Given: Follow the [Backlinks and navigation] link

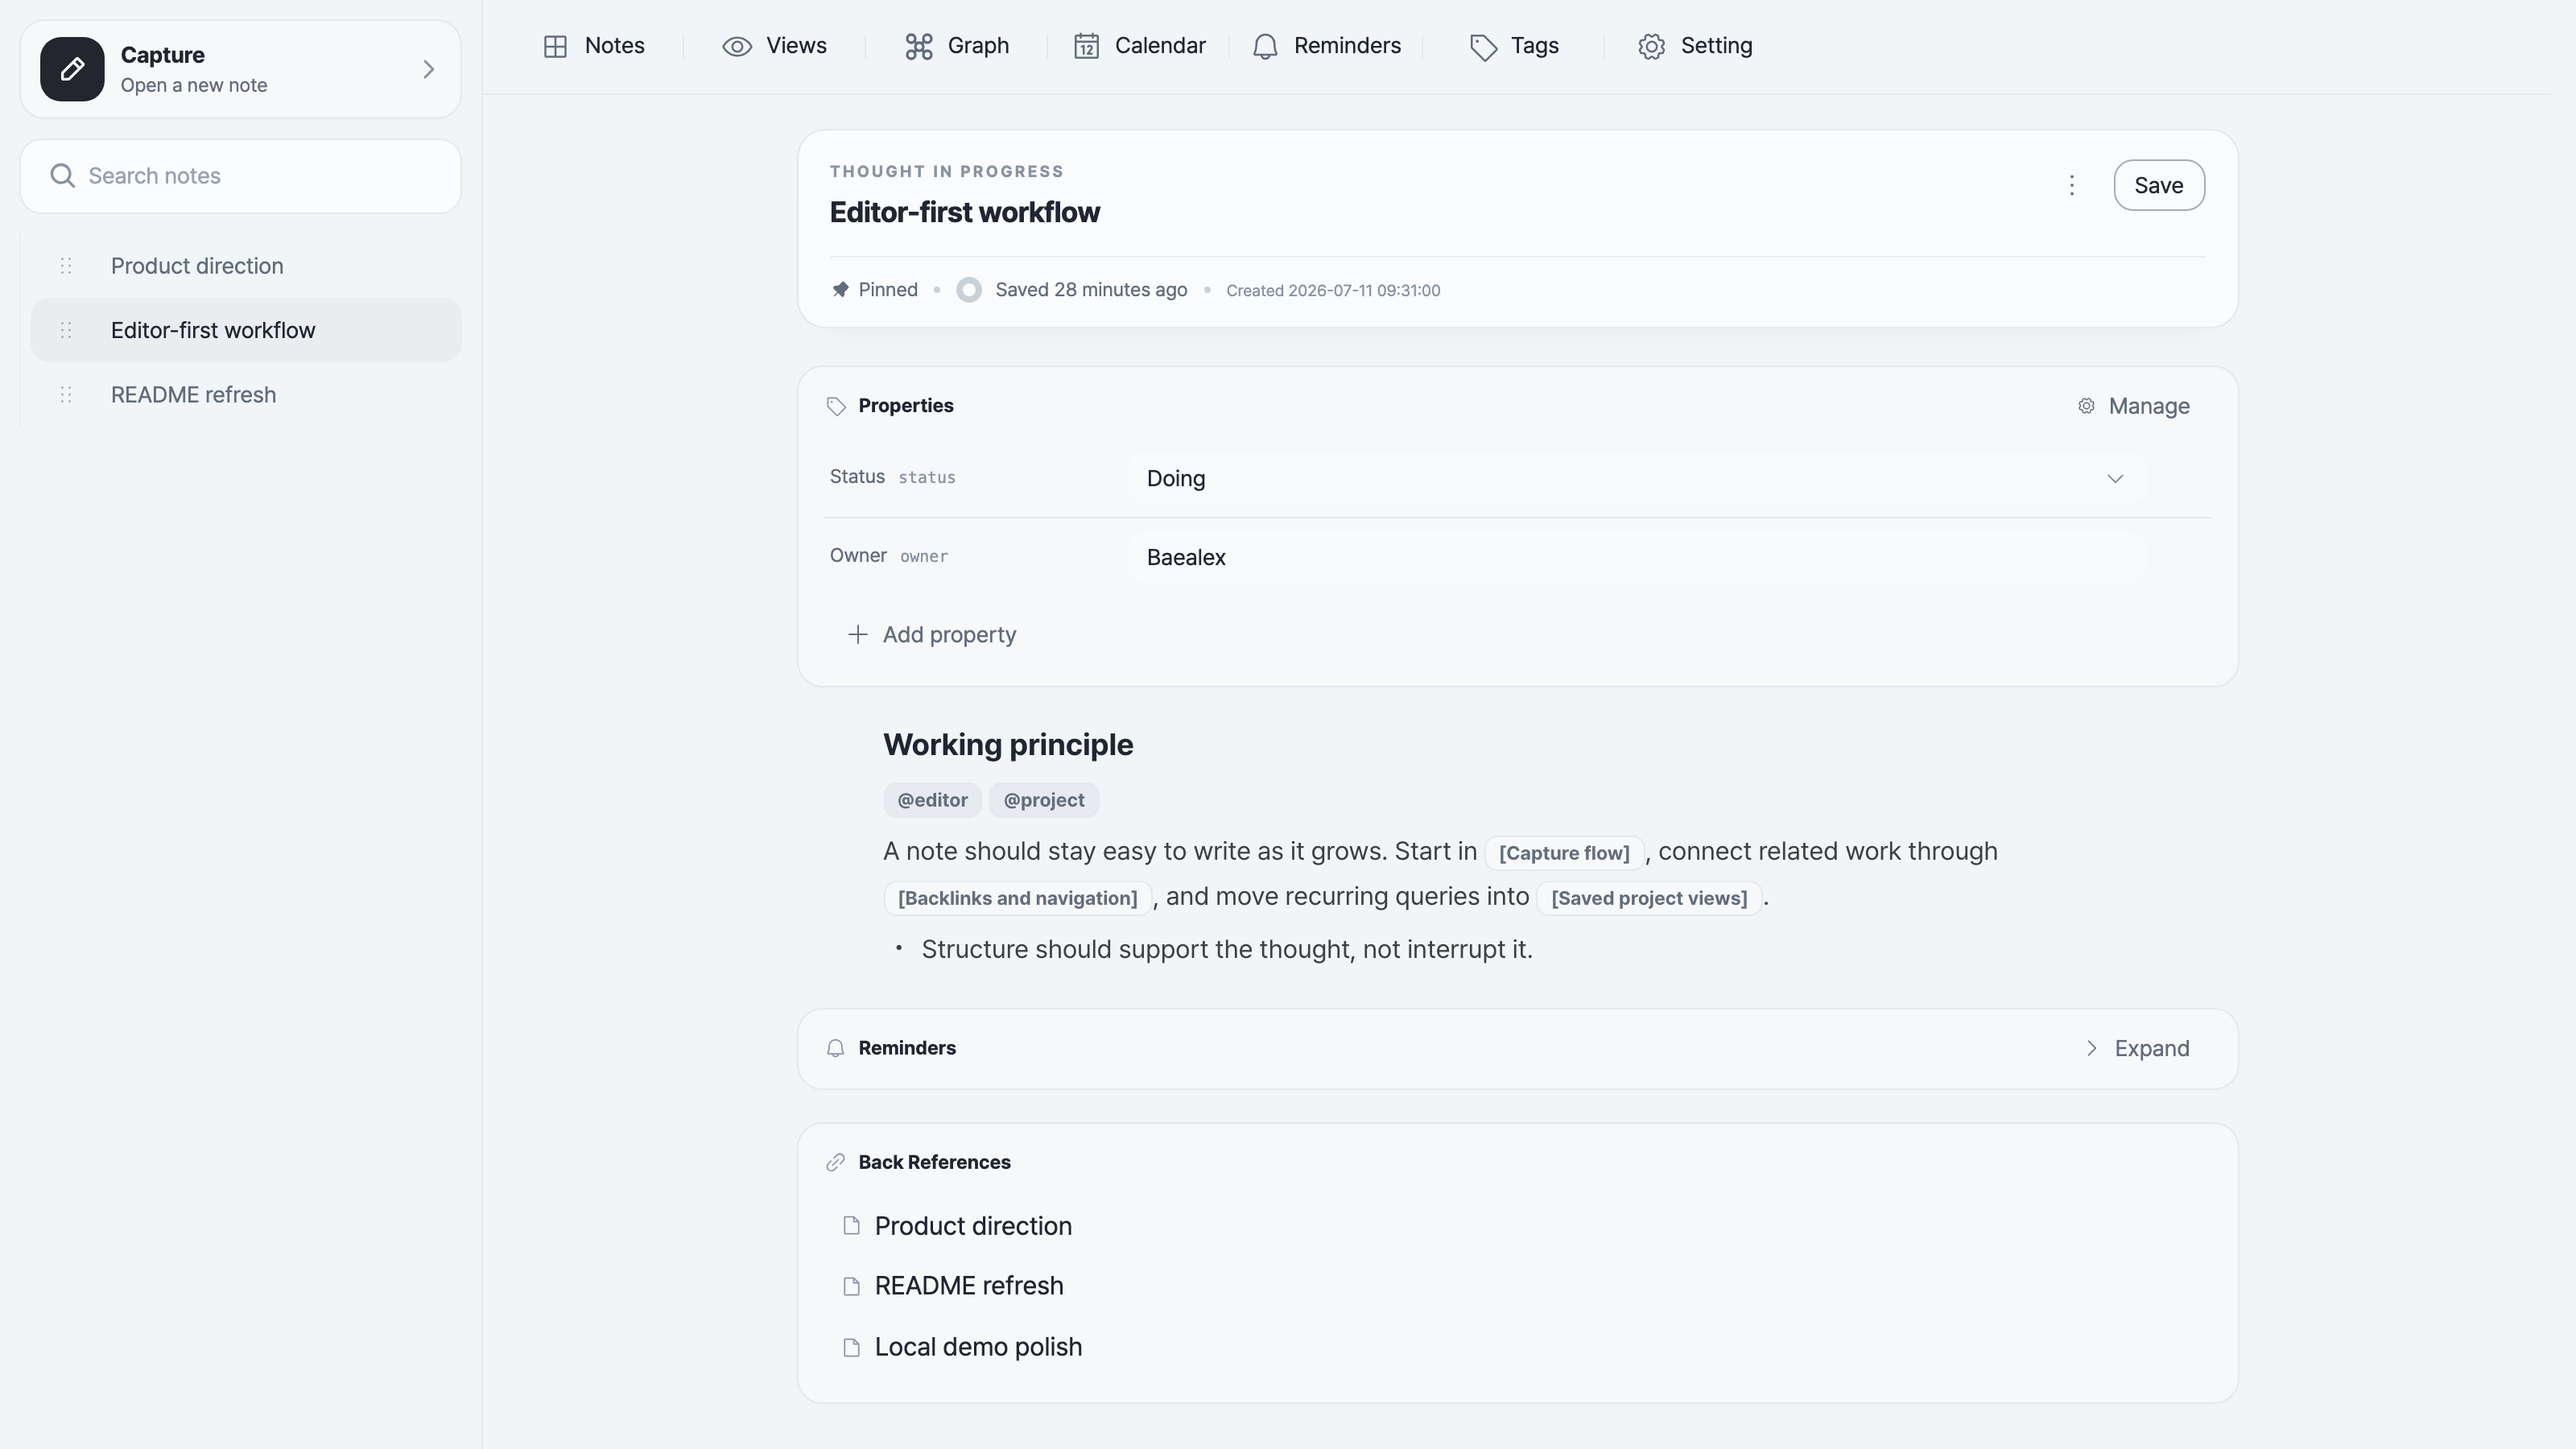Looking at the screenshot, I should tap(1018, 898).
